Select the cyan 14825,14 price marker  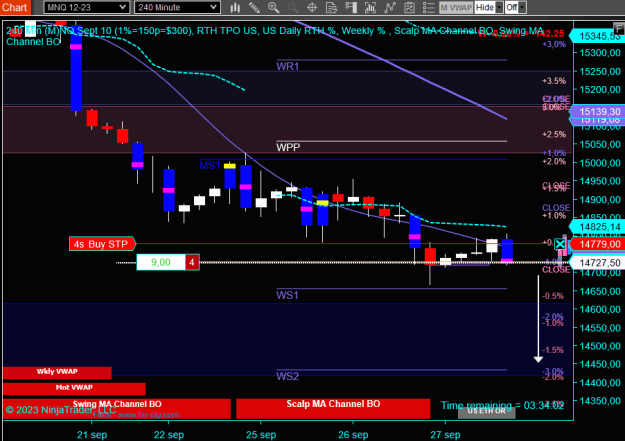597,227
